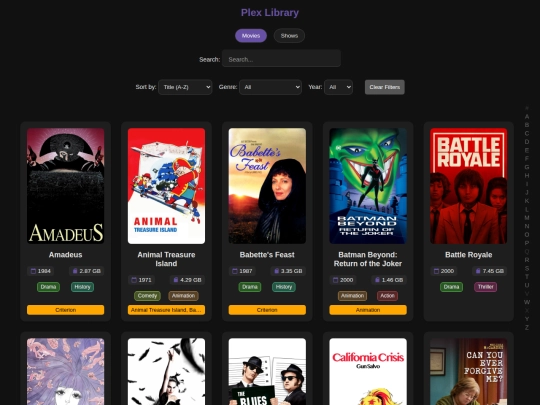The image size is (540, 405).
Task: Click Batman Beyond: Return of the Joker title
Action: click(368, 259)
